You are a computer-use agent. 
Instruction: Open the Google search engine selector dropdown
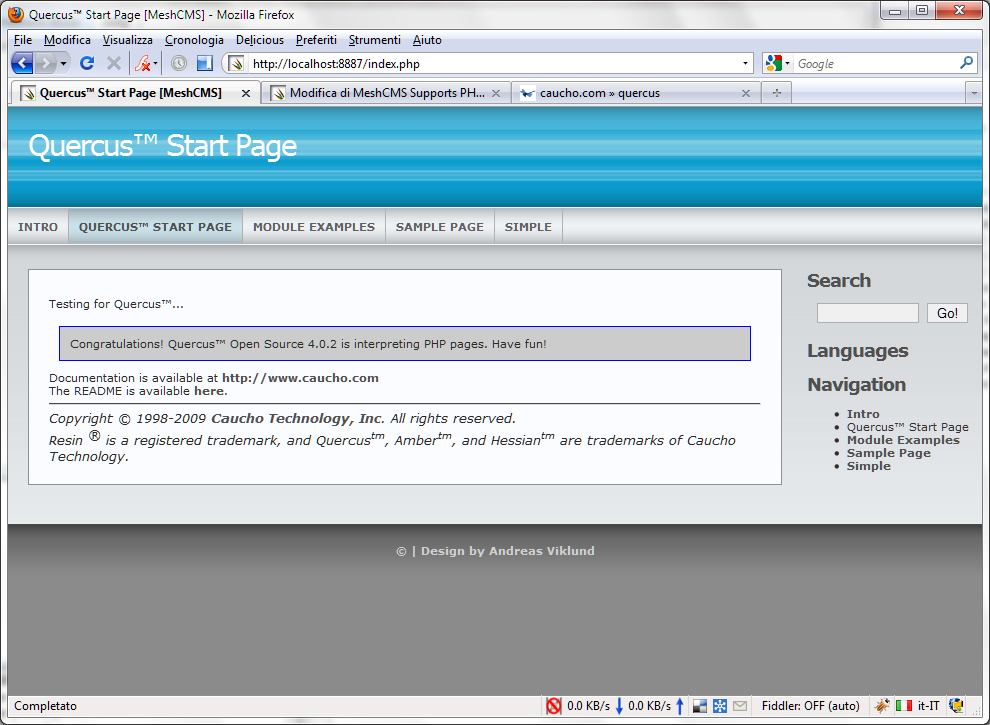777,63
